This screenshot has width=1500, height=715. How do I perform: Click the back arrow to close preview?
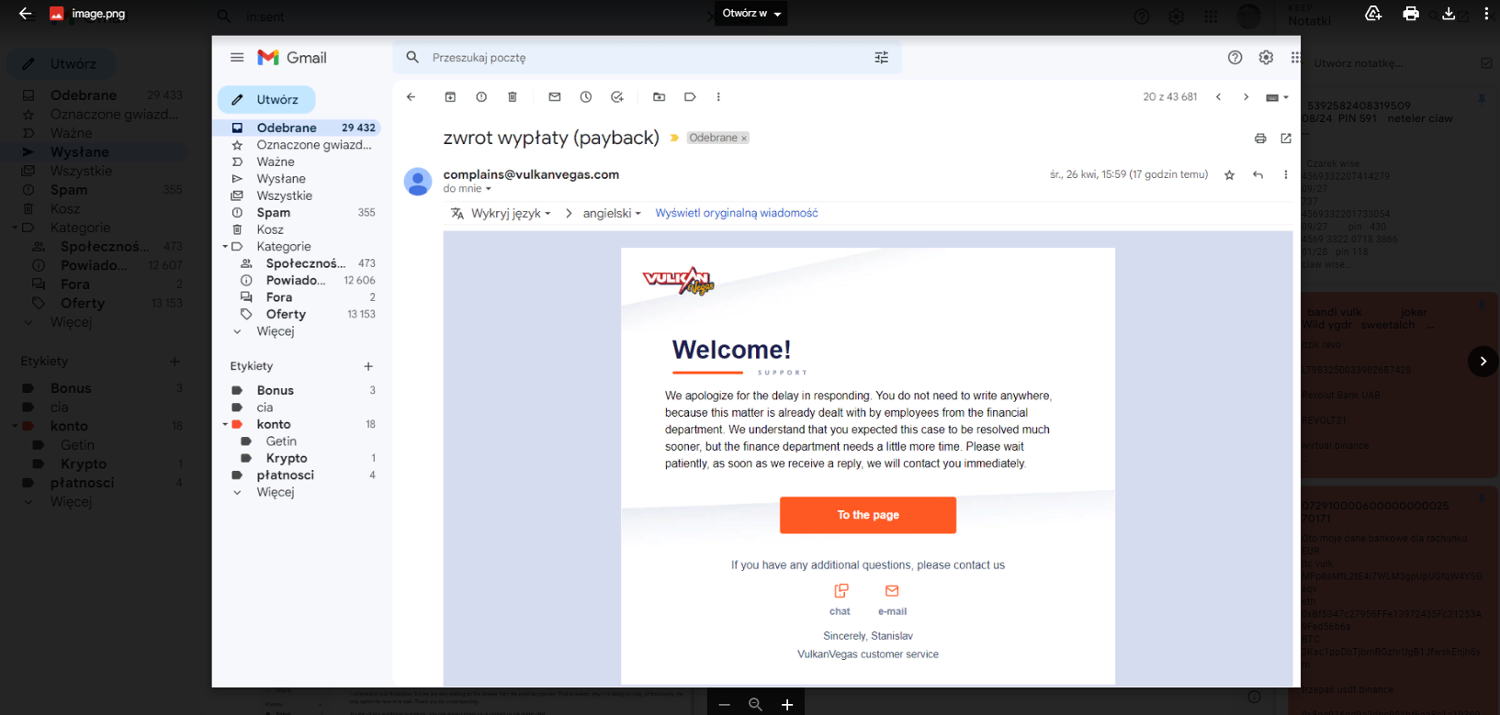pyautogui.click(x=25, y=14)
